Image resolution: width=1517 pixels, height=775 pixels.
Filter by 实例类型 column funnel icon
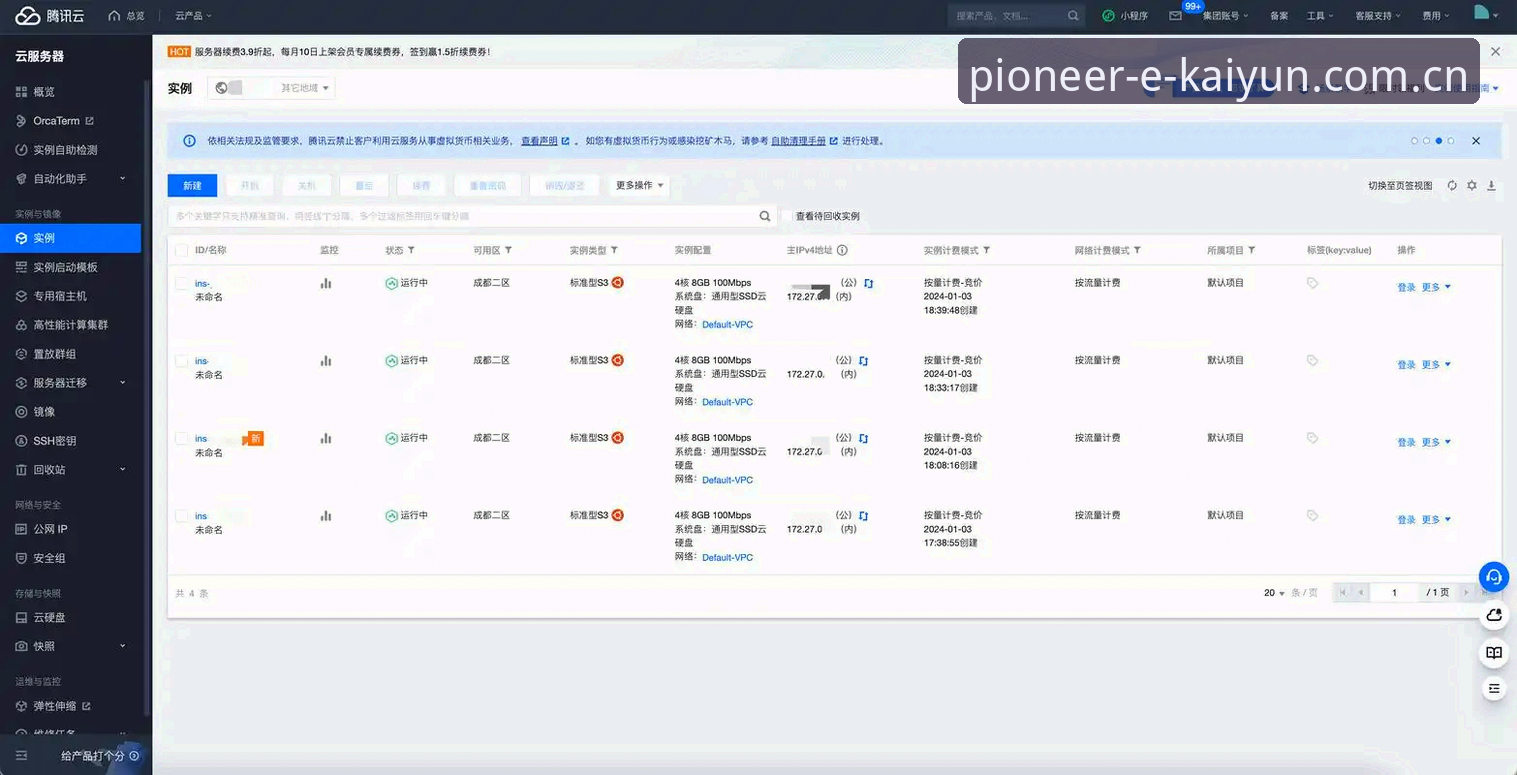614,250
